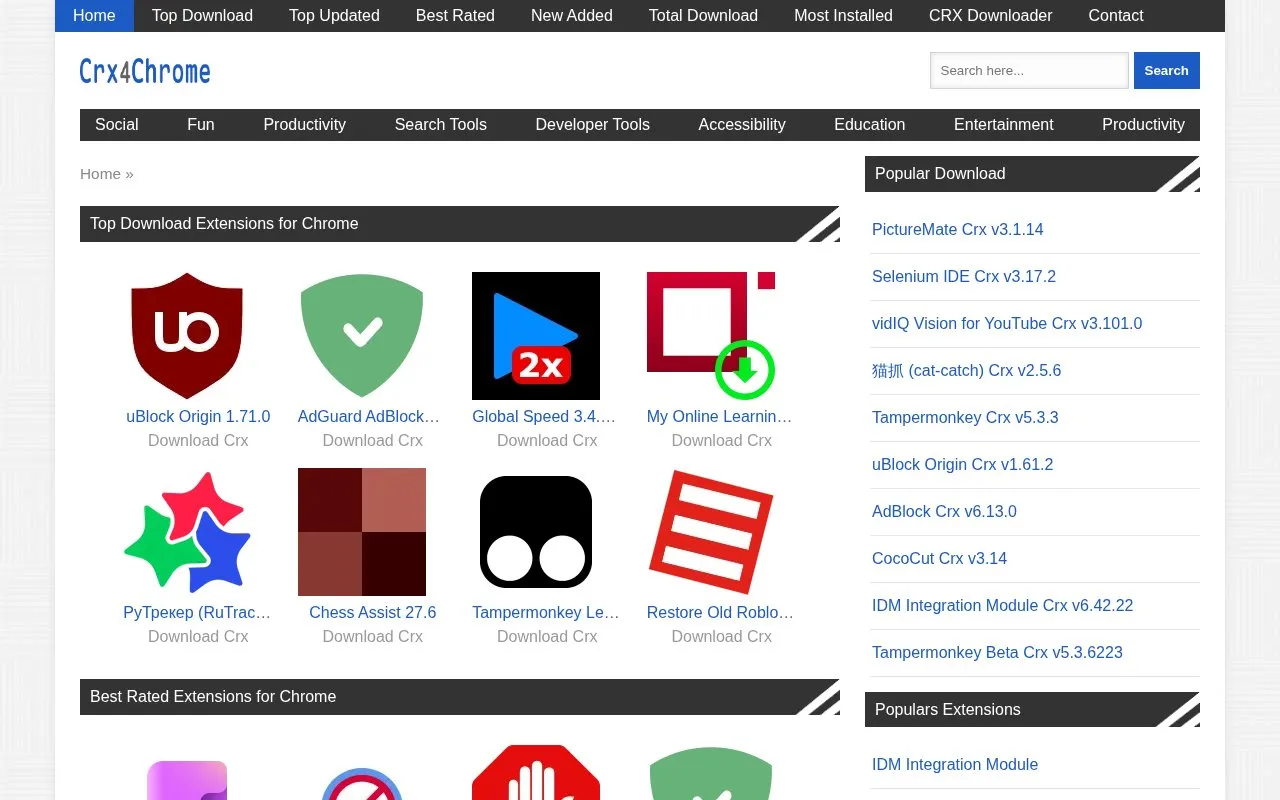Open the green shield icon in Best Rated
Viewport: 1280px width, 800px height.
pos(711,773)
